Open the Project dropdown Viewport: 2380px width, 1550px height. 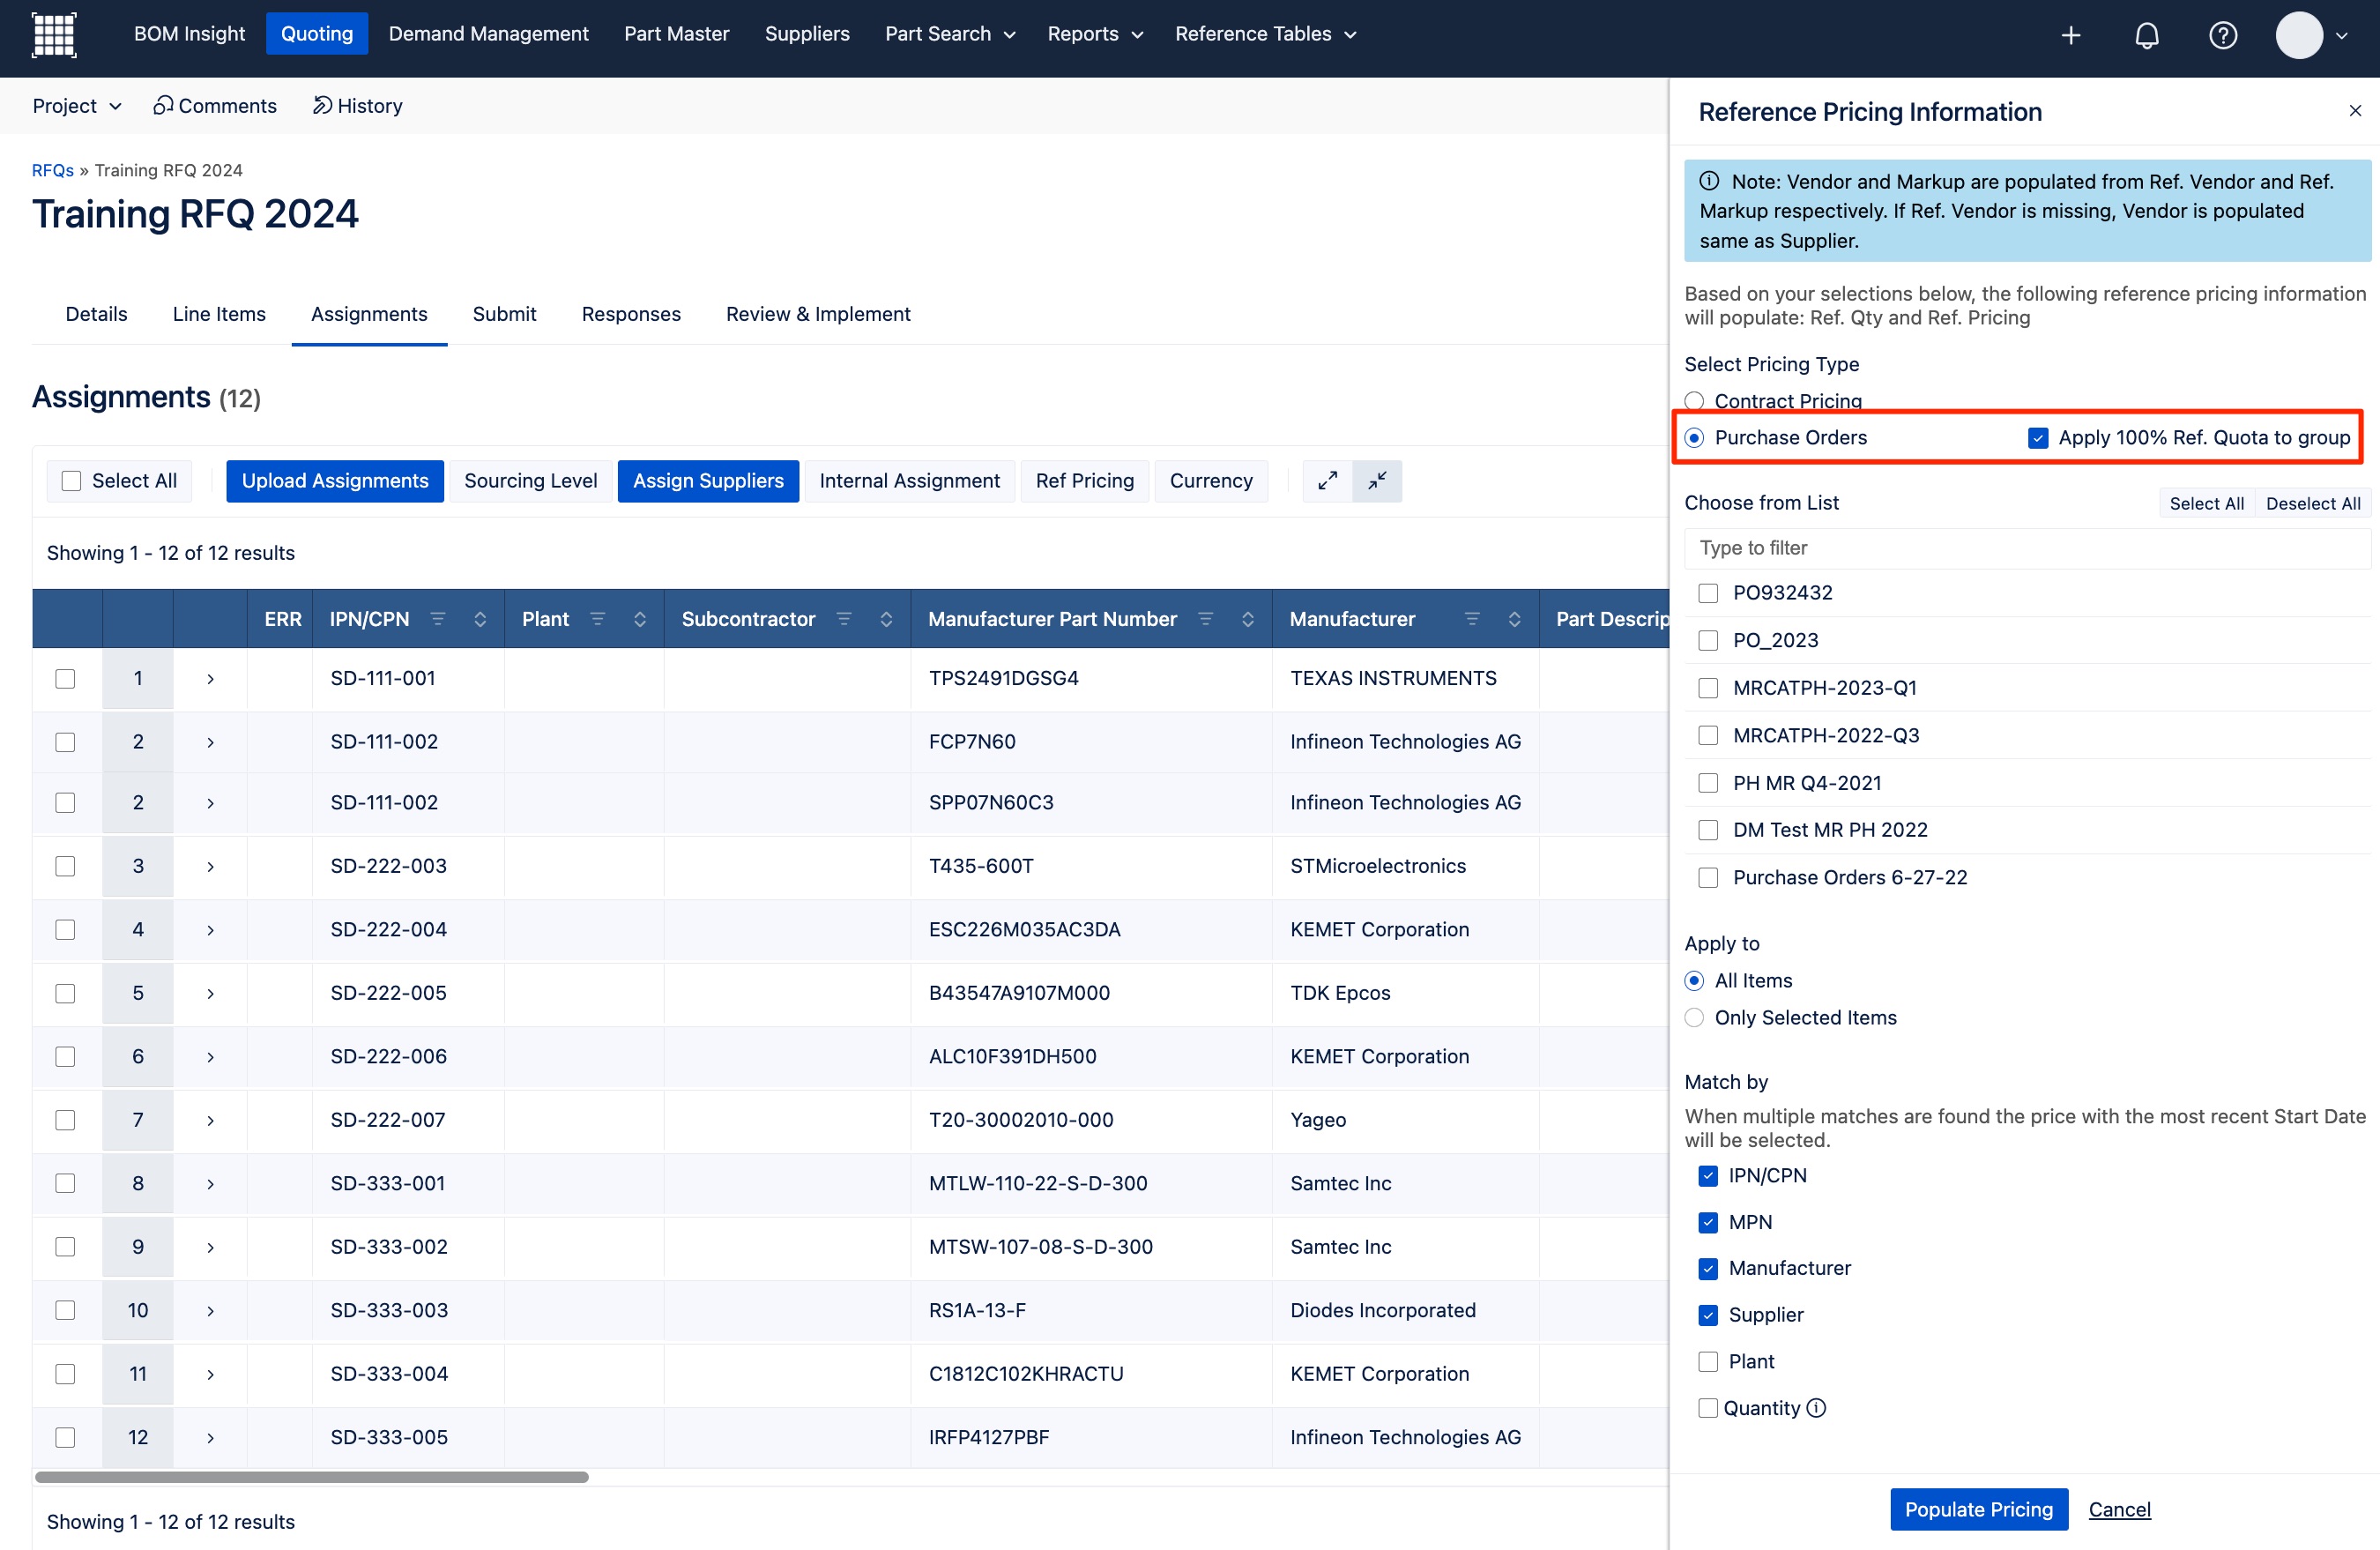coord(76,106)
